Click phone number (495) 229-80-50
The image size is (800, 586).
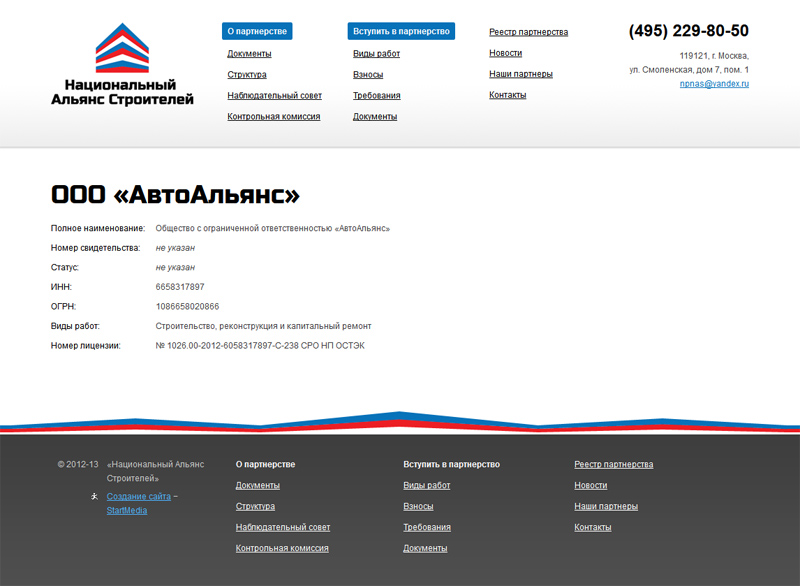(689, 31)
